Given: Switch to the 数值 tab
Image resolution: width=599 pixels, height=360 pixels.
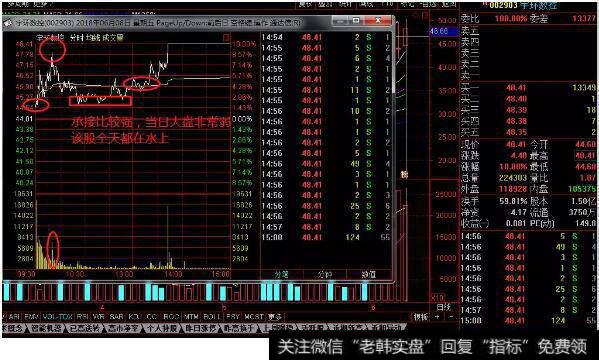Looking at the screenshot, I should 369,274.
